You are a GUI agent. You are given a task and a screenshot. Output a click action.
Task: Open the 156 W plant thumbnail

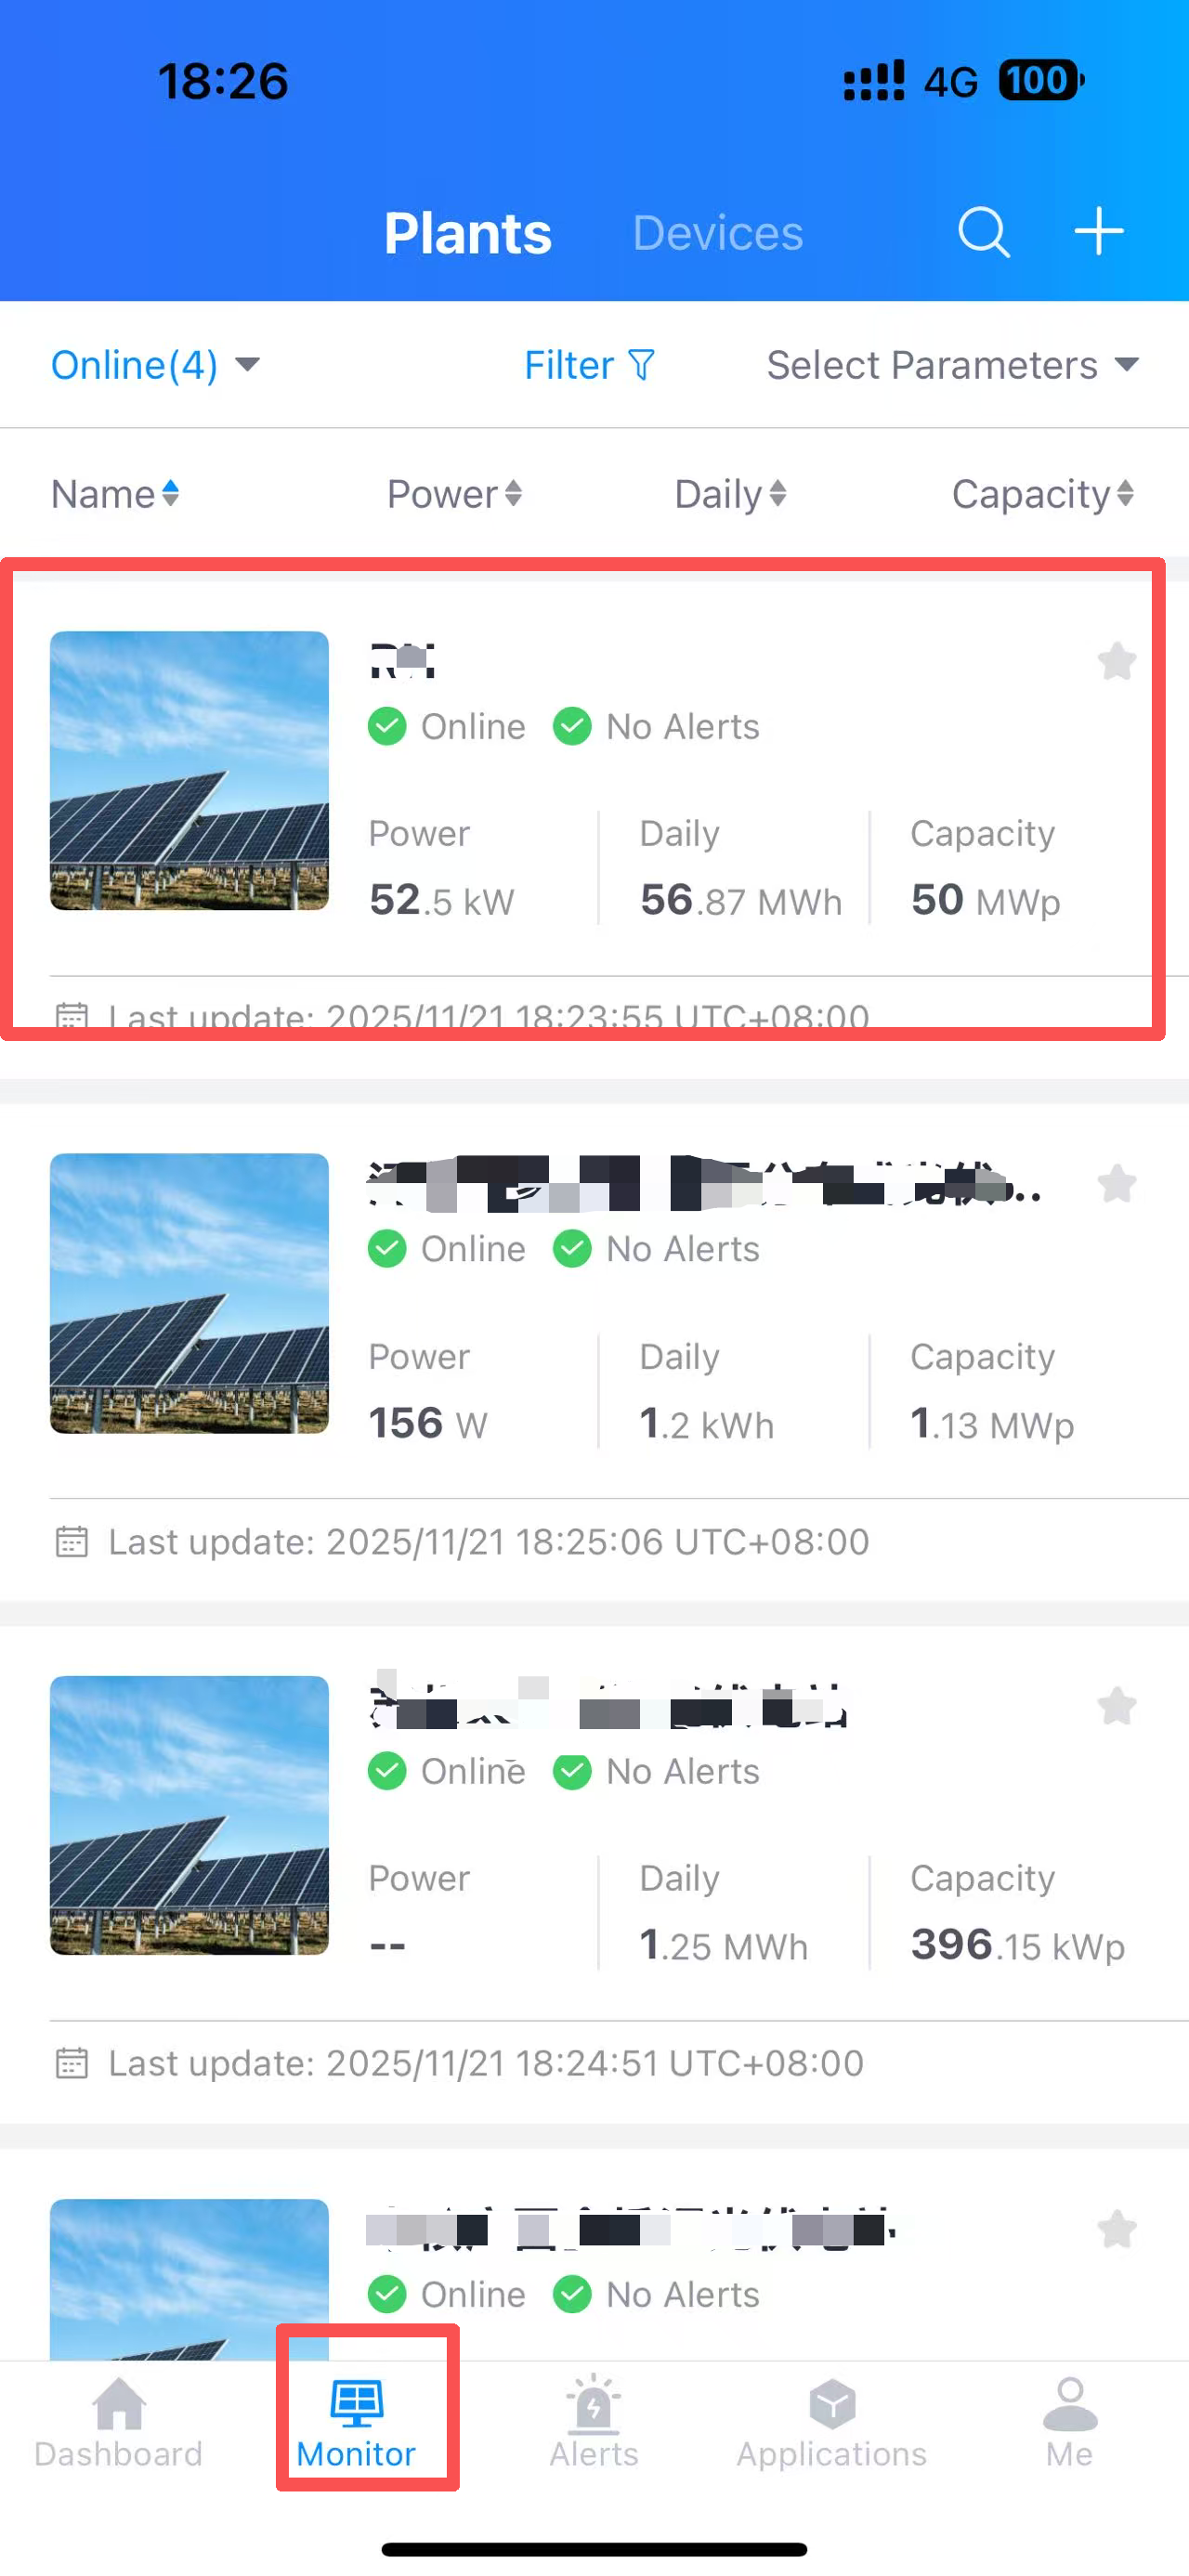[x=189, y=1293]
